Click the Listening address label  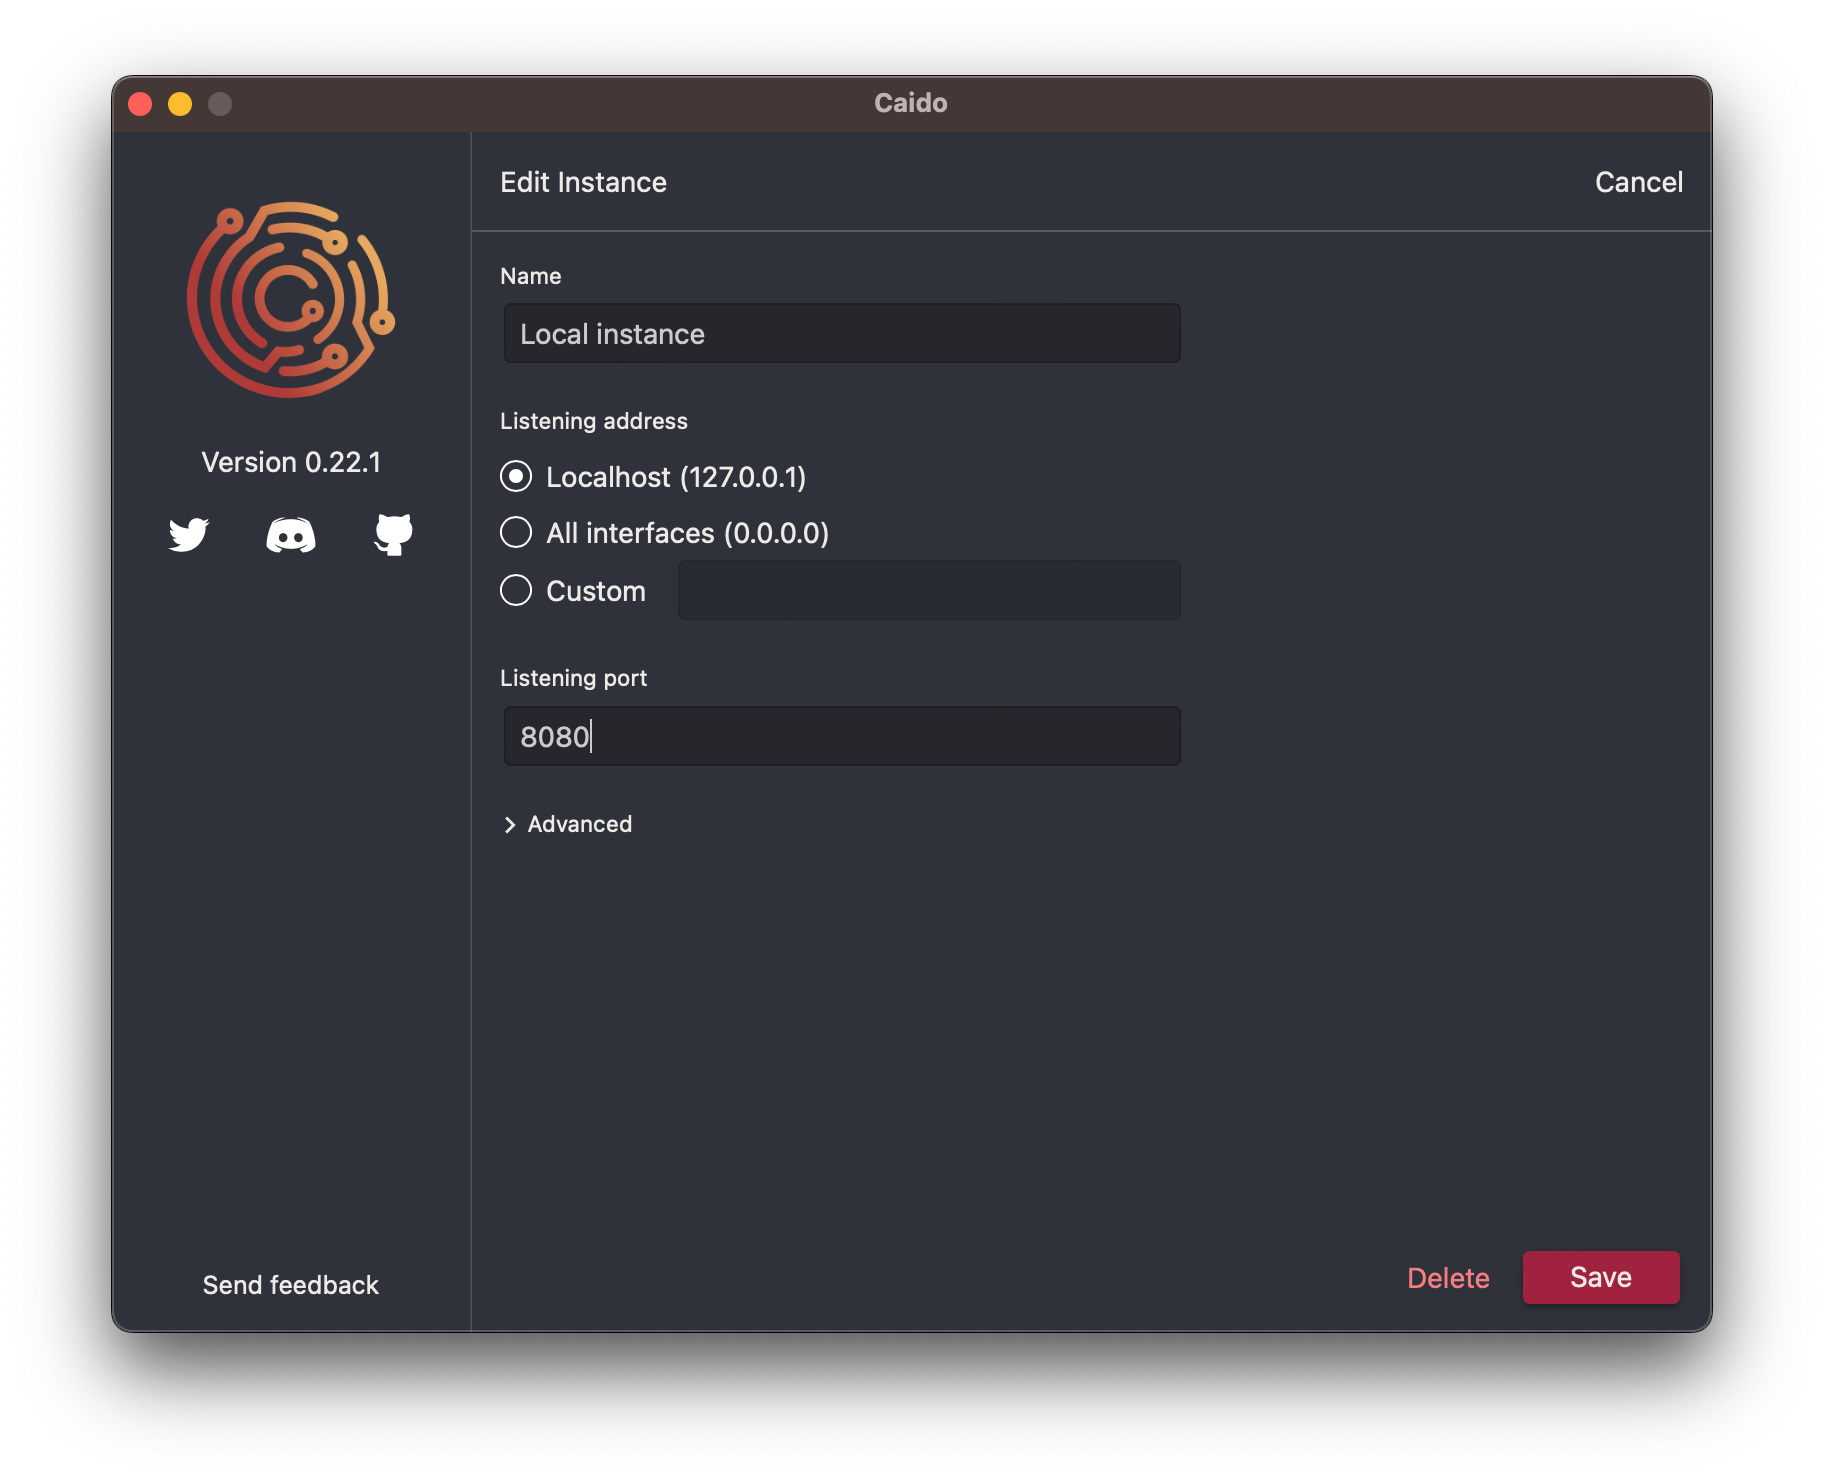(594, 421)
